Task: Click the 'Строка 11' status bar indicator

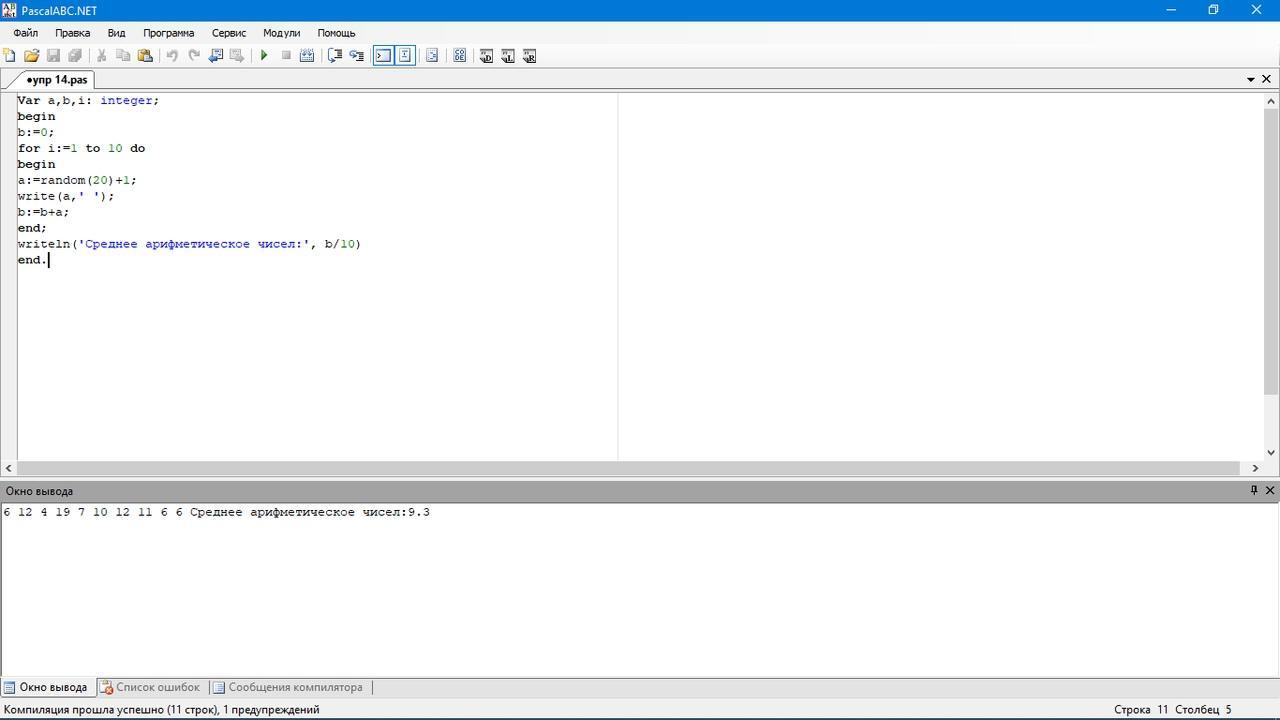Action: pos(1141,710)
